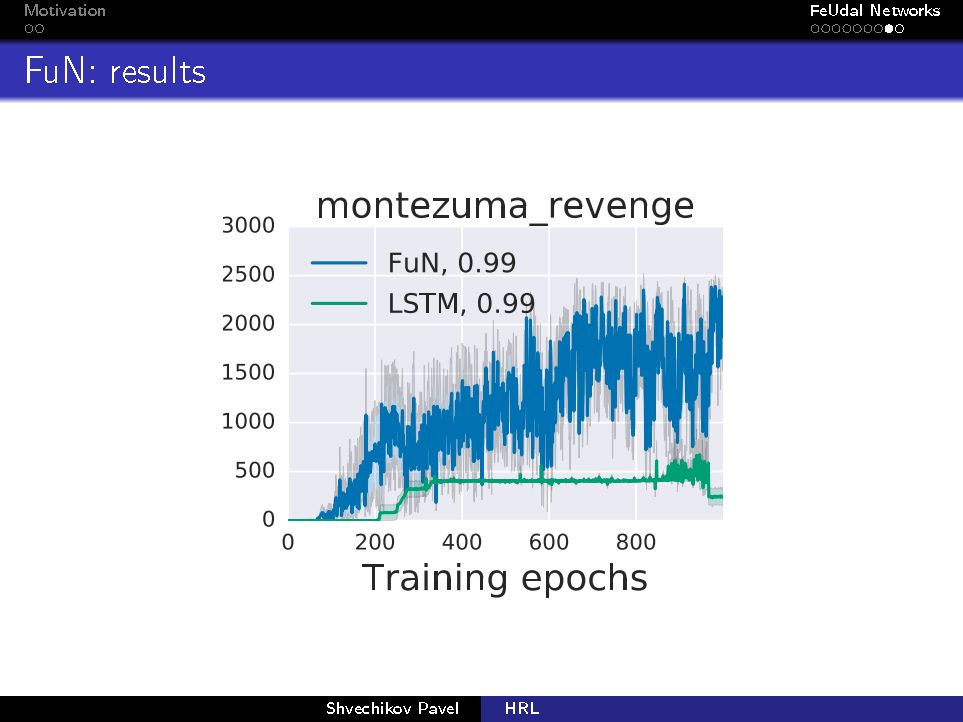Jump to FeUdal Networks section link

click(875, 10)
